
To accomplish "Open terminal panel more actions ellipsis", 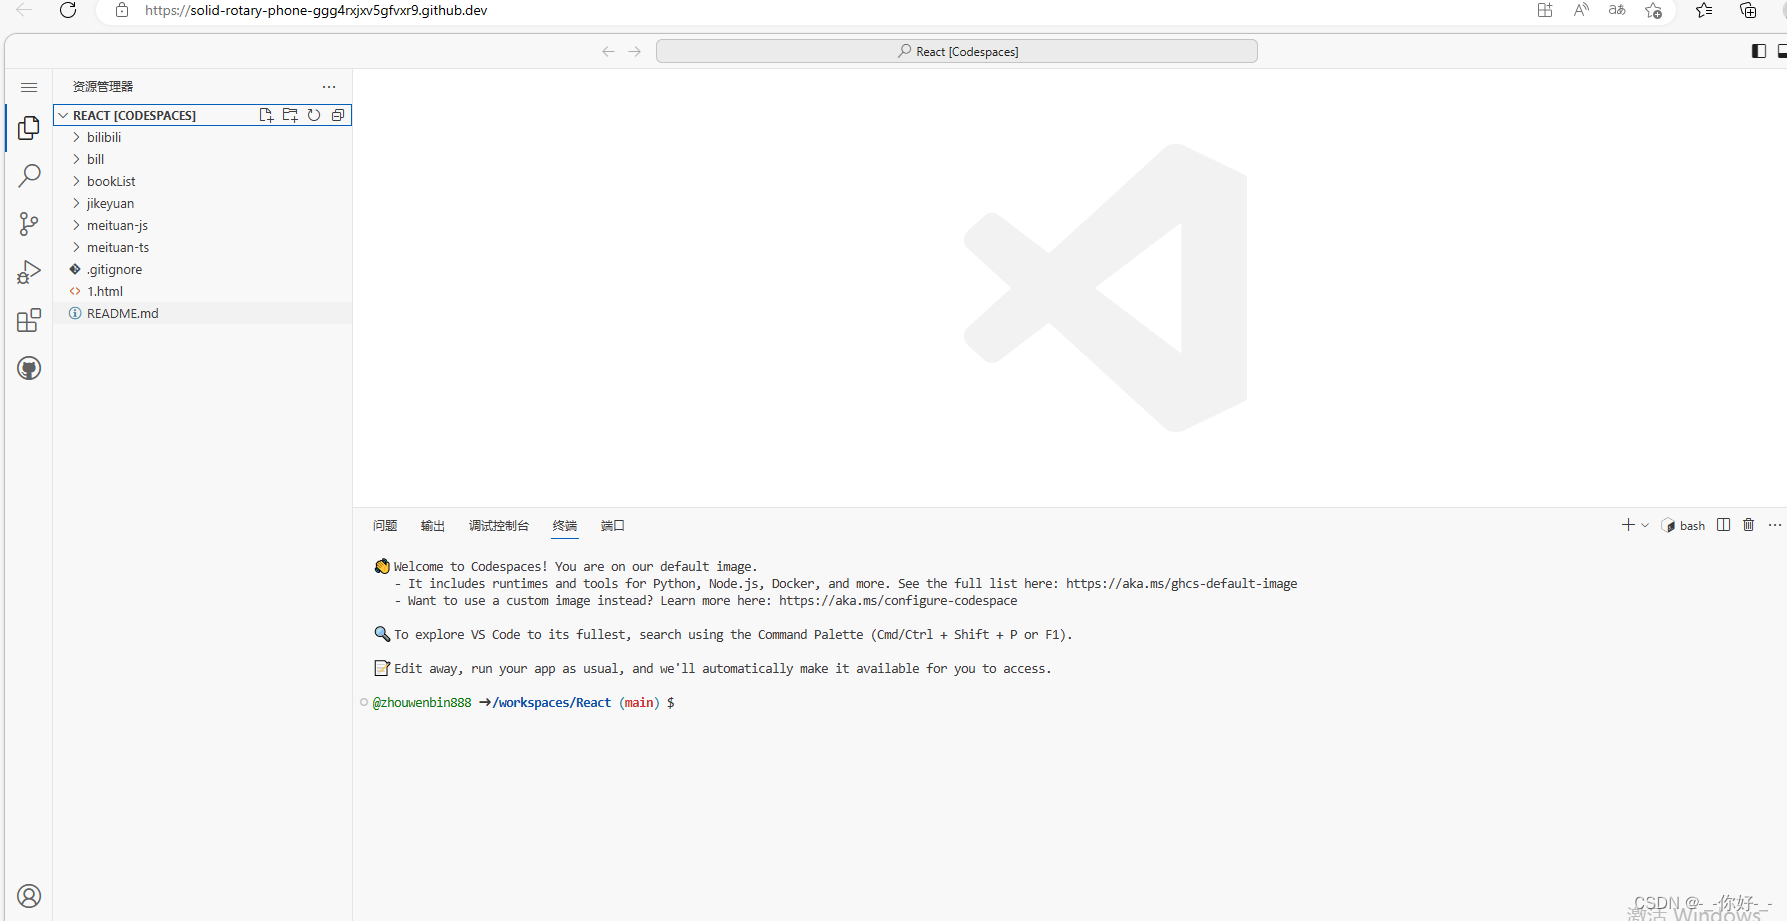I will [x=1775, y=525].
